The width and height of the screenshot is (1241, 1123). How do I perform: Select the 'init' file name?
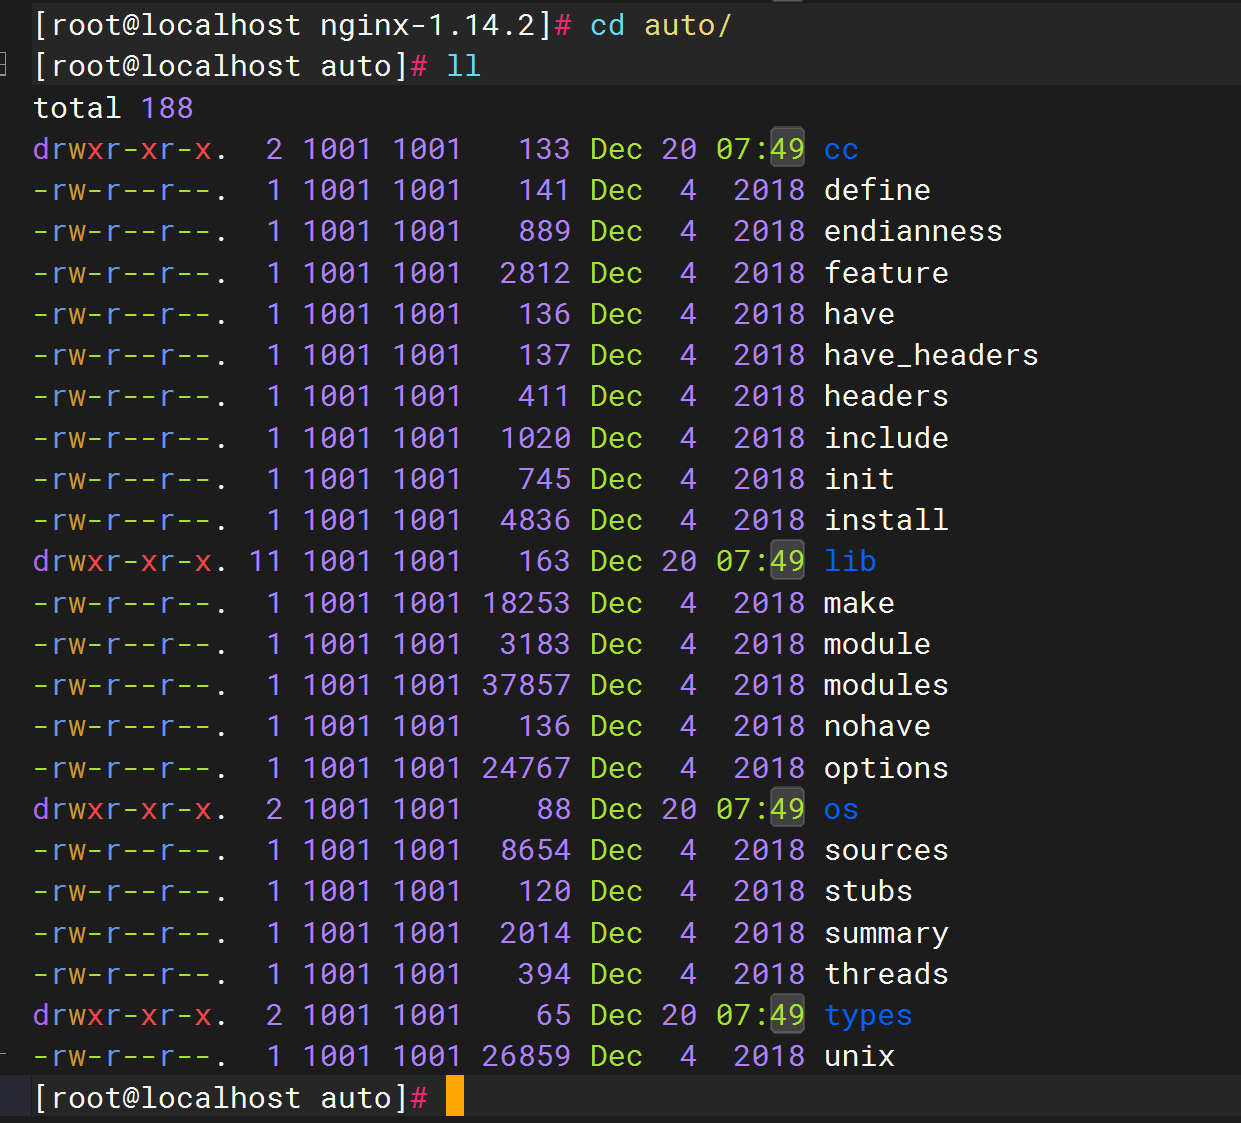coord(859,479)
